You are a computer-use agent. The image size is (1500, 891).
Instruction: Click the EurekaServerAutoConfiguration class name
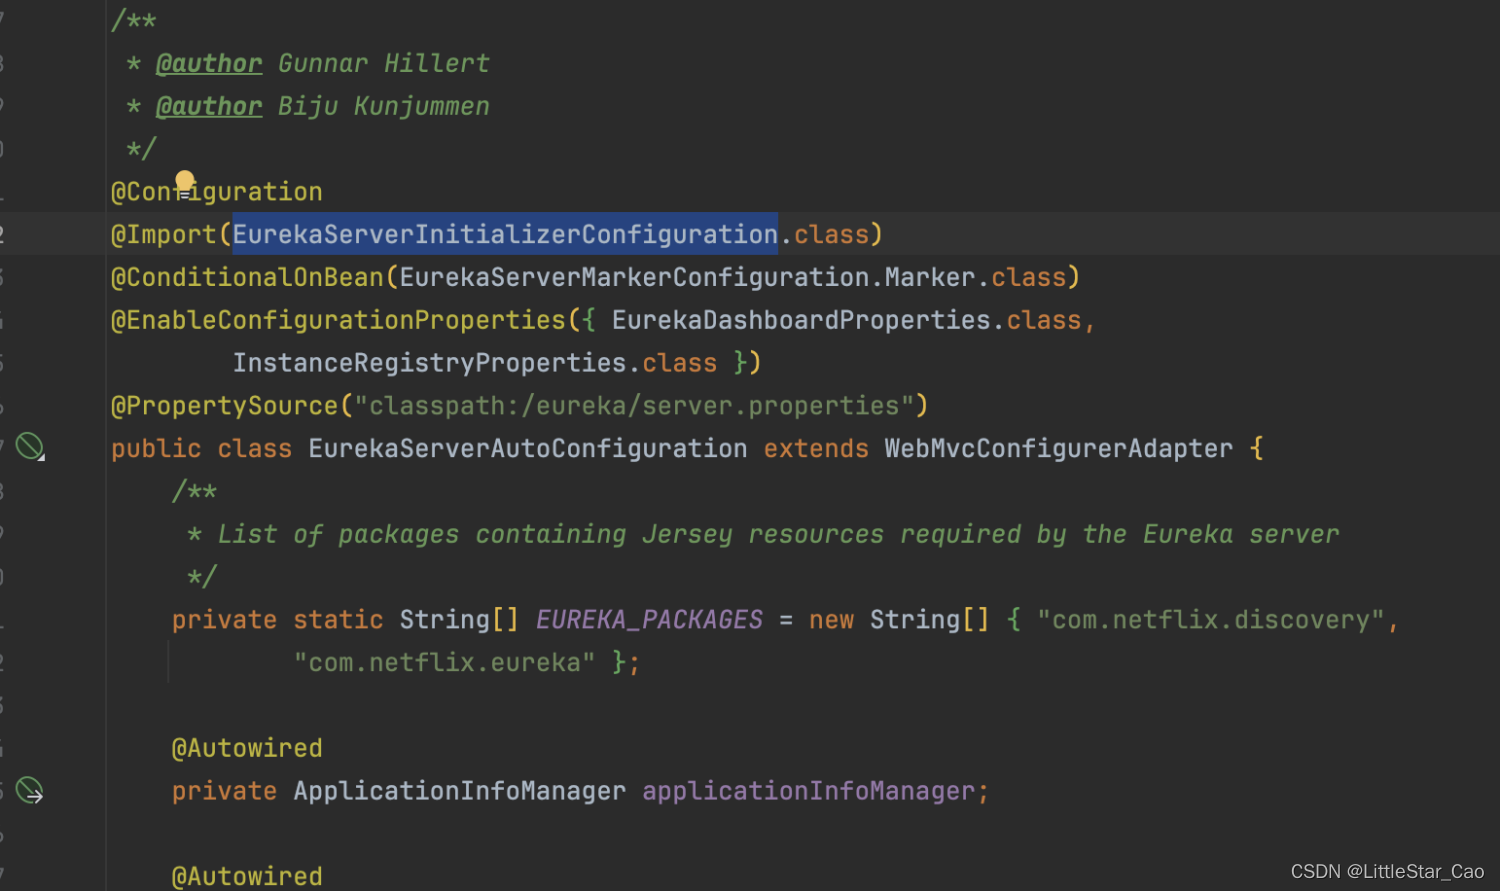coord(528,449)
